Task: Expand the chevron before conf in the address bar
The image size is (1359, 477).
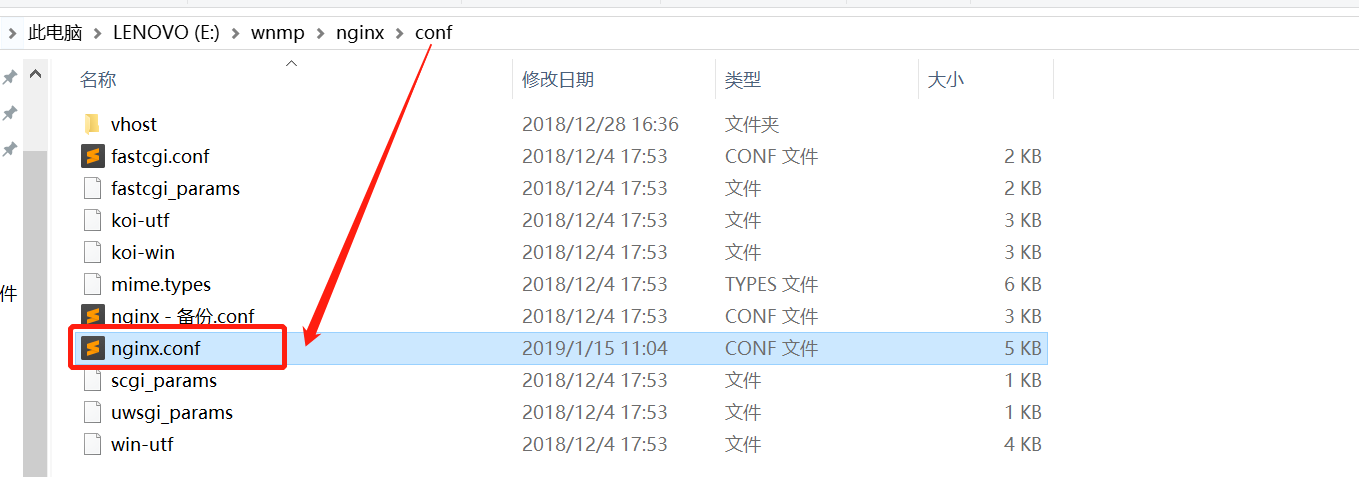Action: pos(400,33)
